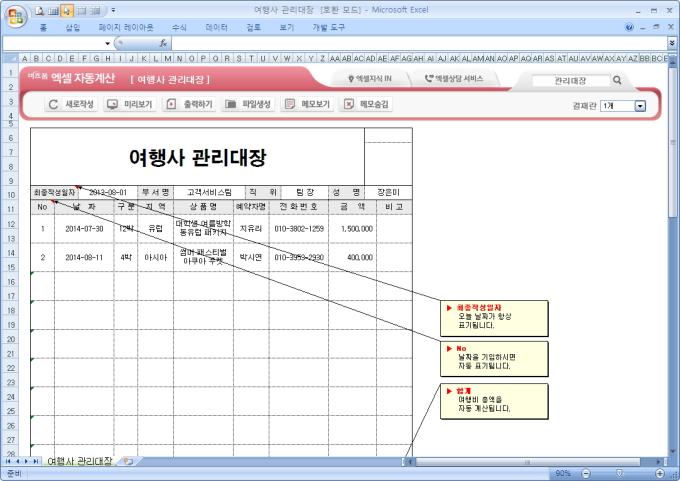Select the 지유리 reservation name cell

pos(251,229)
